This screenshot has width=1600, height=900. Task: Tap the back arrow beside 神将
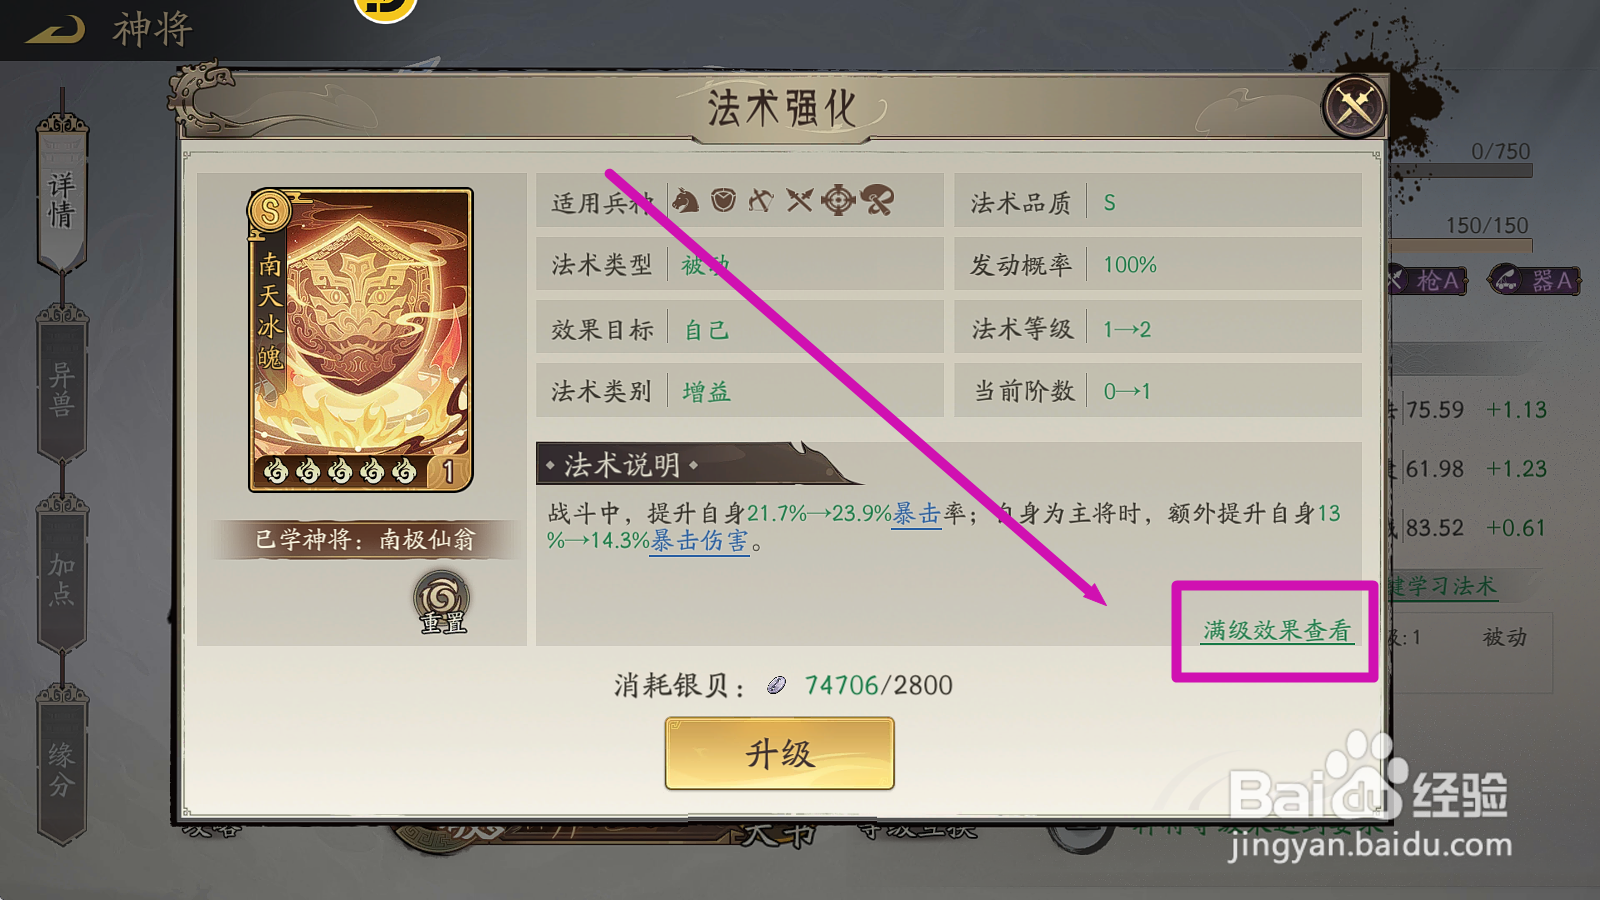[x=55, y=29]
